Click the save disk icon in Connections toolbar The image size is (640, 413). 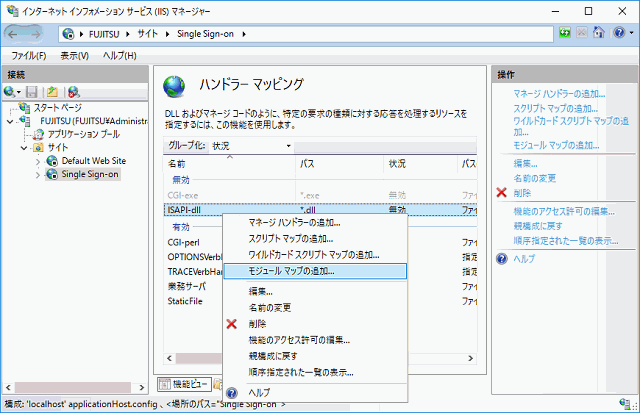pyautogui.click(x=31, y=92)
